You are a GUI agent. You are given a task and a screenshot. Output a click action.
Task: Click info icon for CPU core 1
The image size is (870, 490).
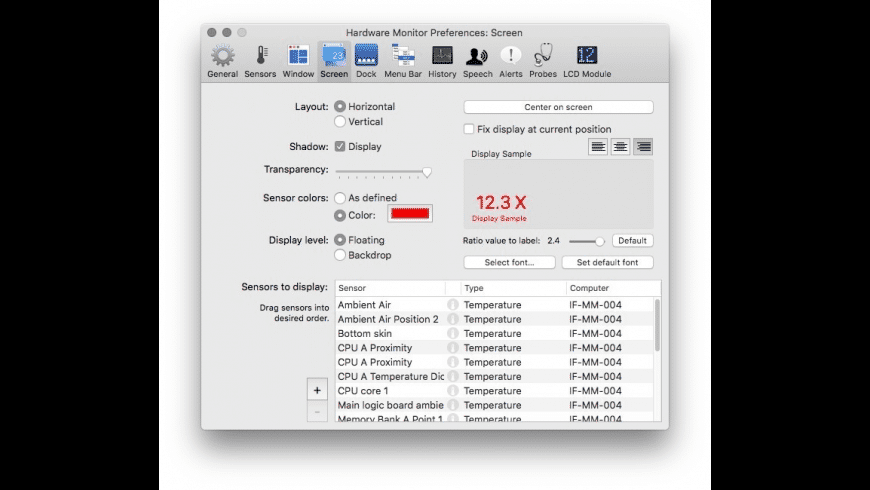(x=453, y=391)
